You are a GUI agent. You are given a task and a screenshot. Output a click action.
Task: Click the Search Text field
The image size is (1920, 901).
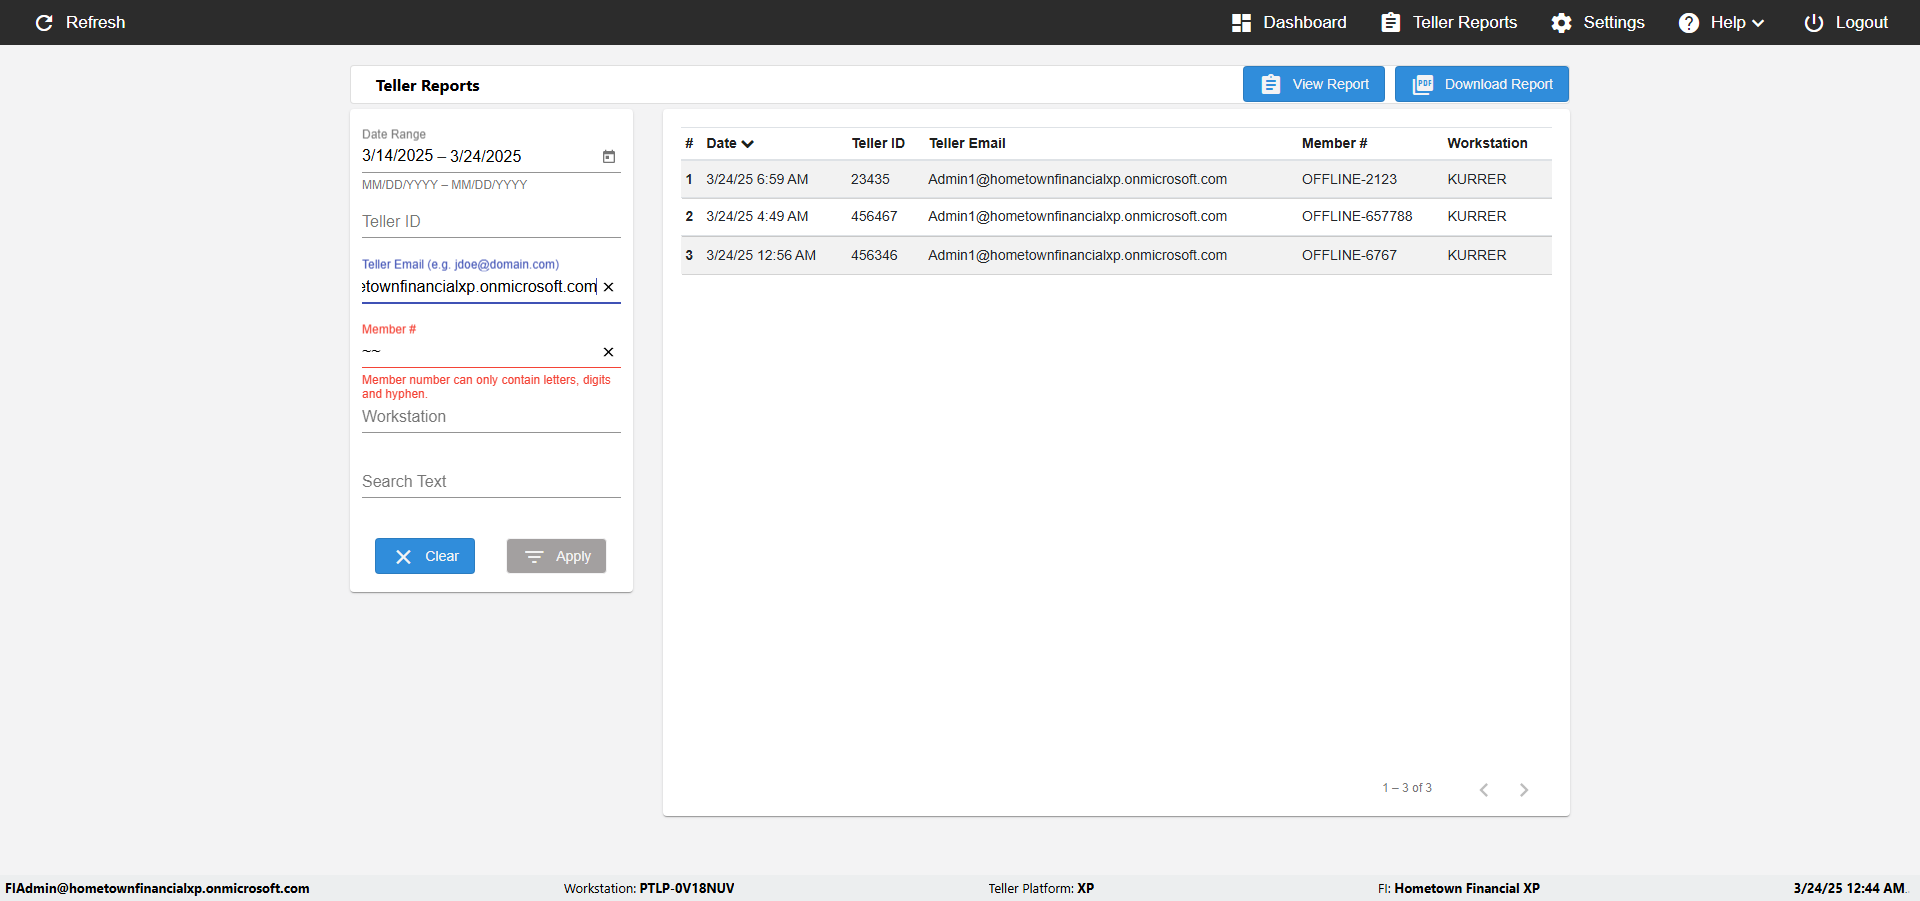click(491, 481)
